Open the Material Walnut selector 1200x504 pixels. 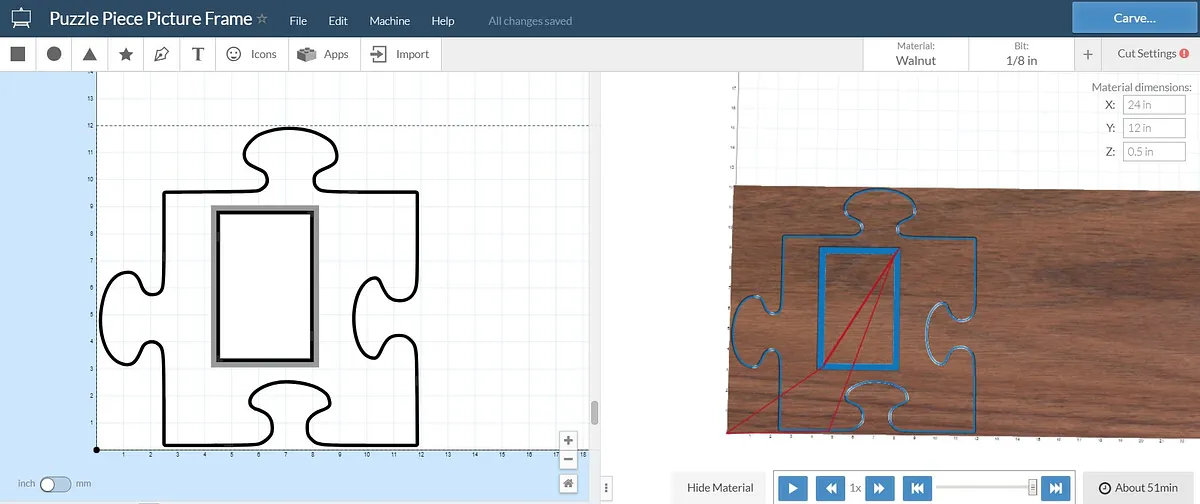tap(915, 54)
